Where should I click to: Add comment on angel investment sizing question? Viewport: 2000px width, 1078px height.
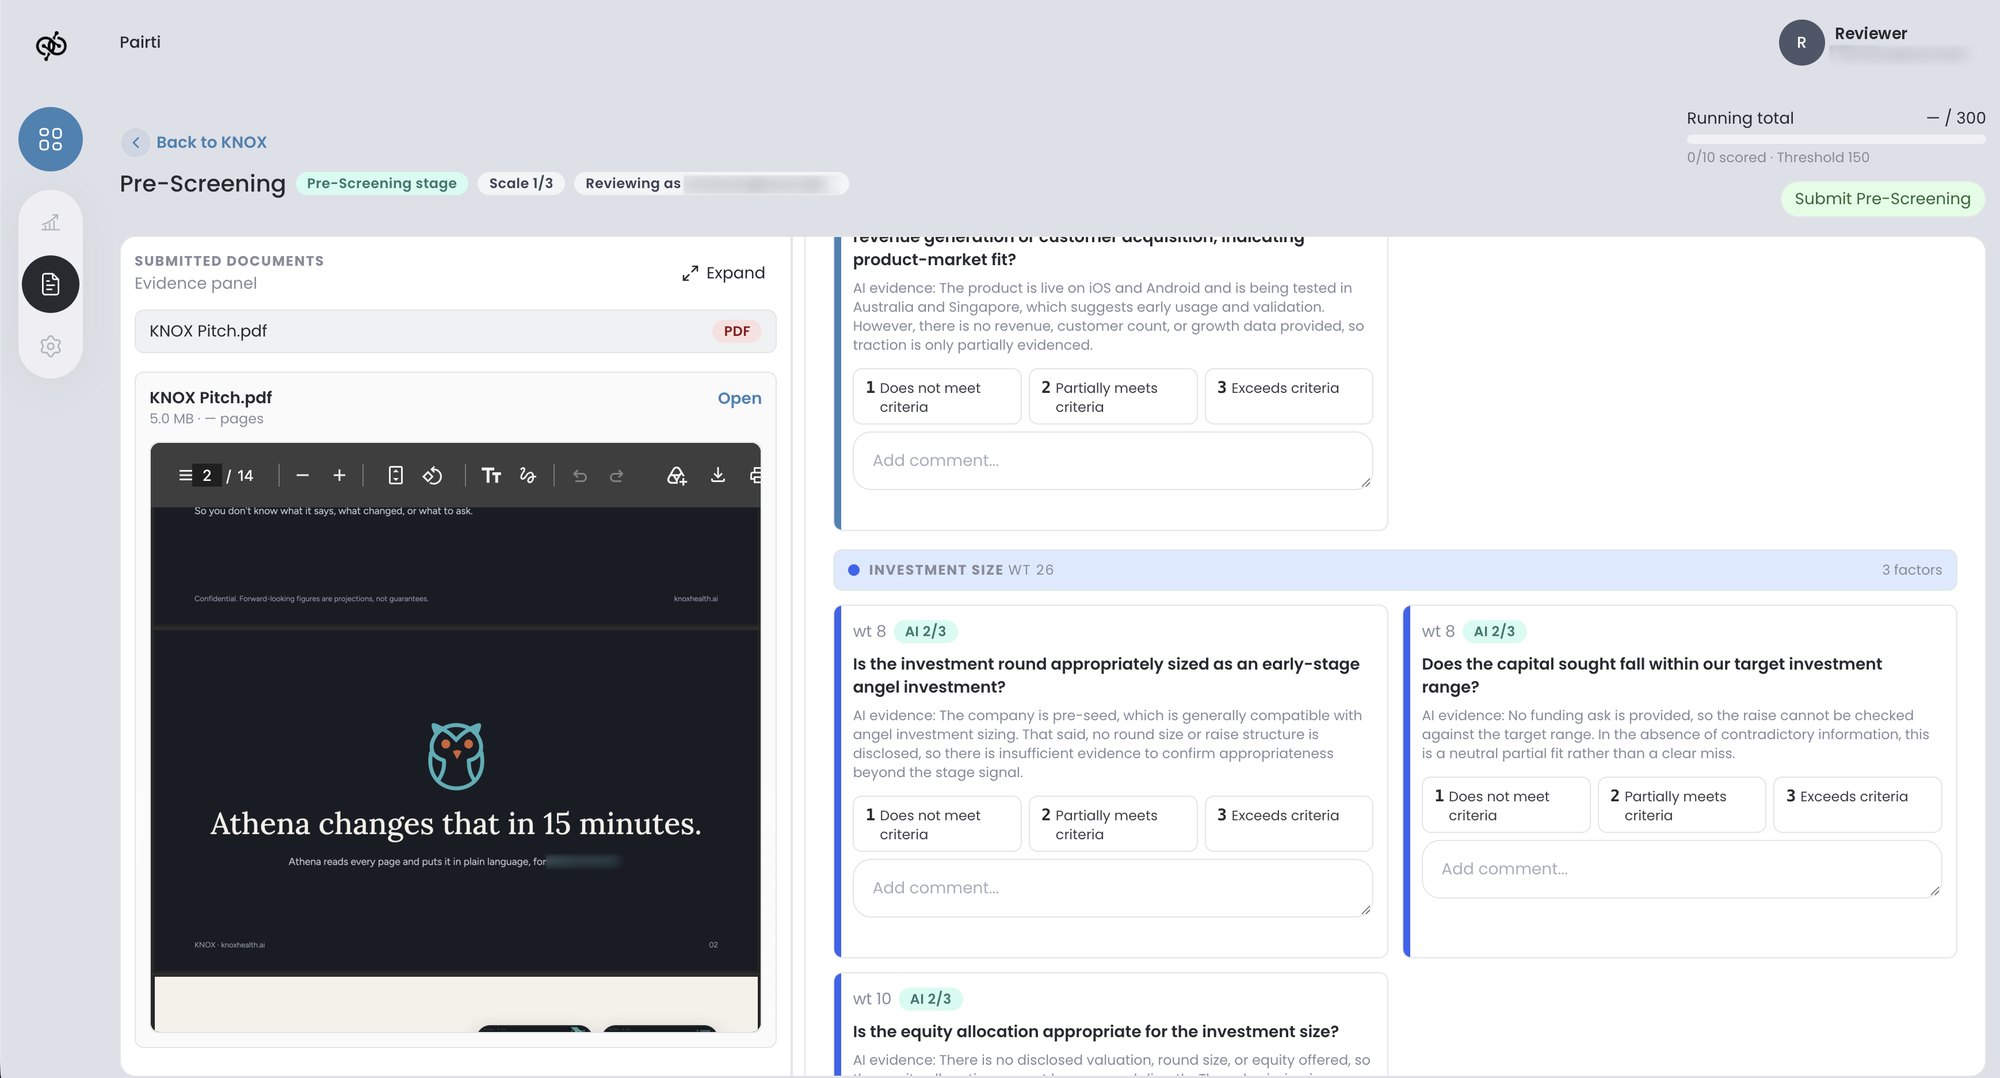point(1112,888)
